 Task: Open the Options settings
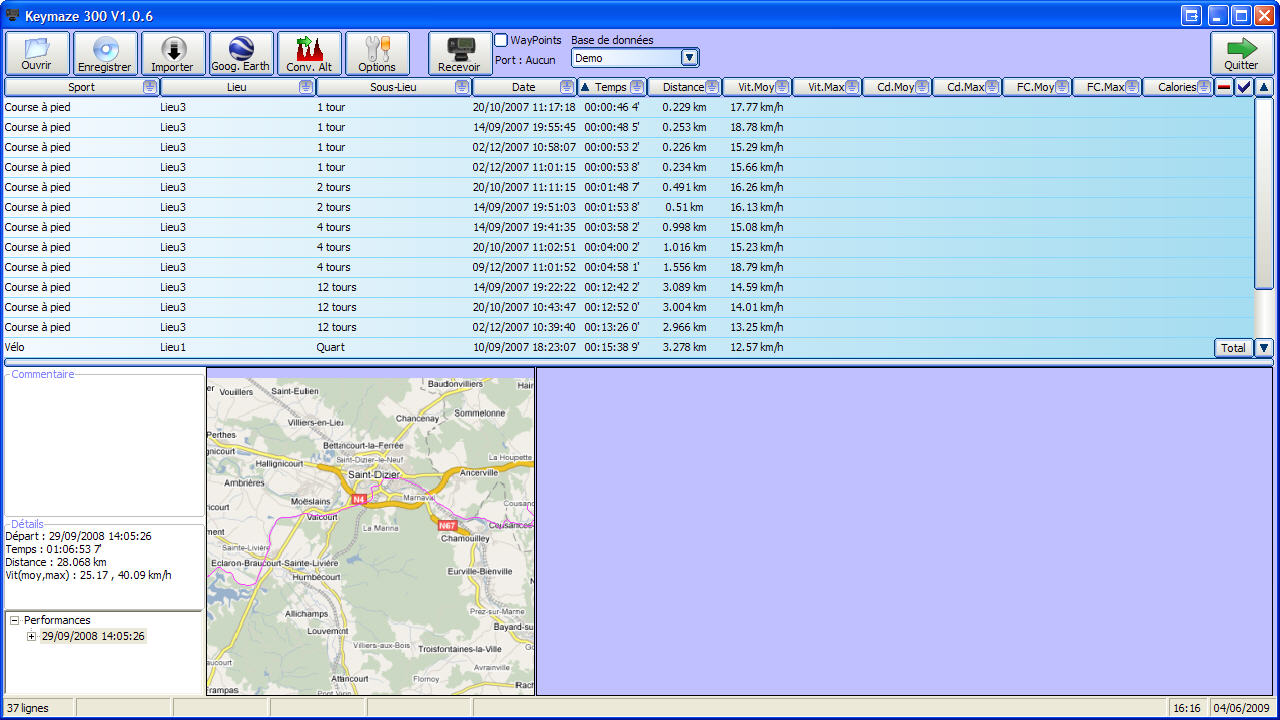377,53
